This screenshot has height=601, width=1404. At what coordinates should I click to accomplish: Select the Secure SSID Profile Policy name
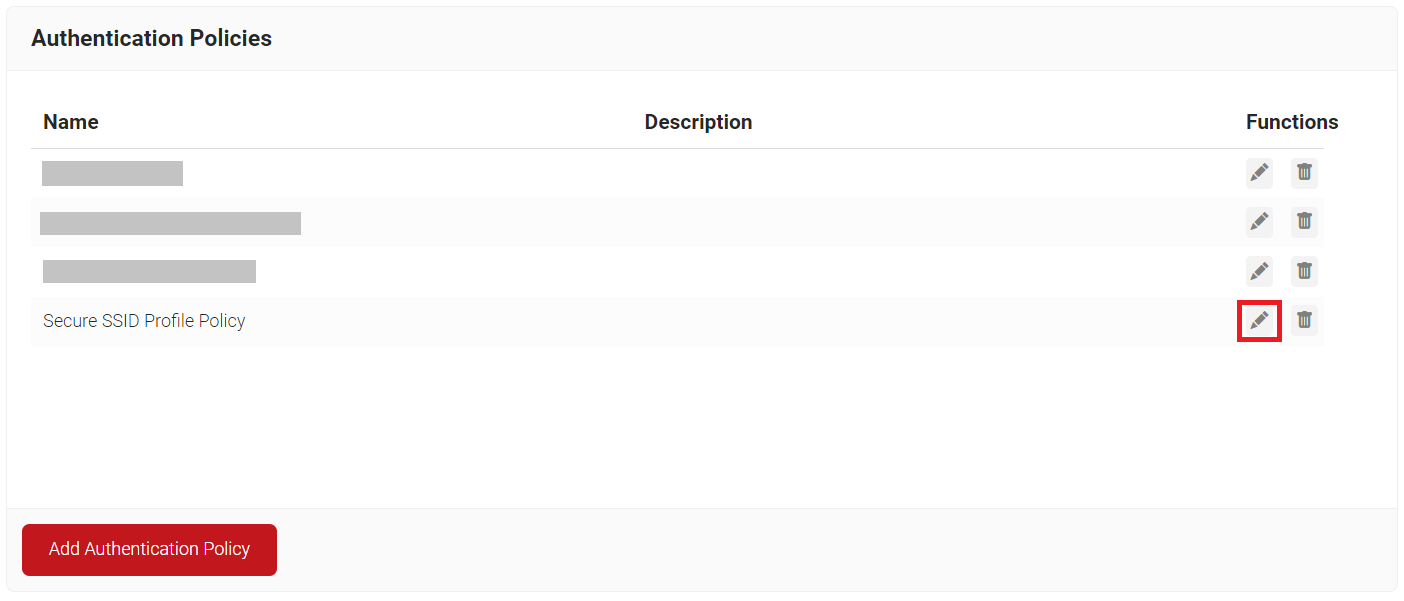[144, 321]
